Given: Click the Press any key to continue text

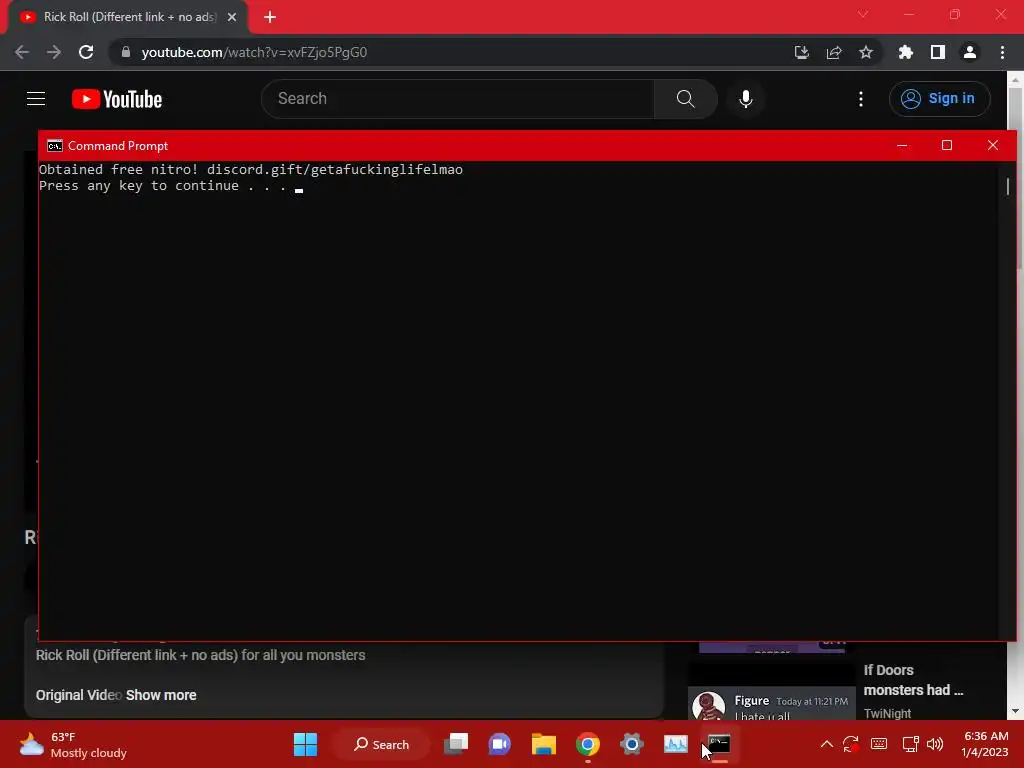Looking at the screenshot, I should [163, 185].
